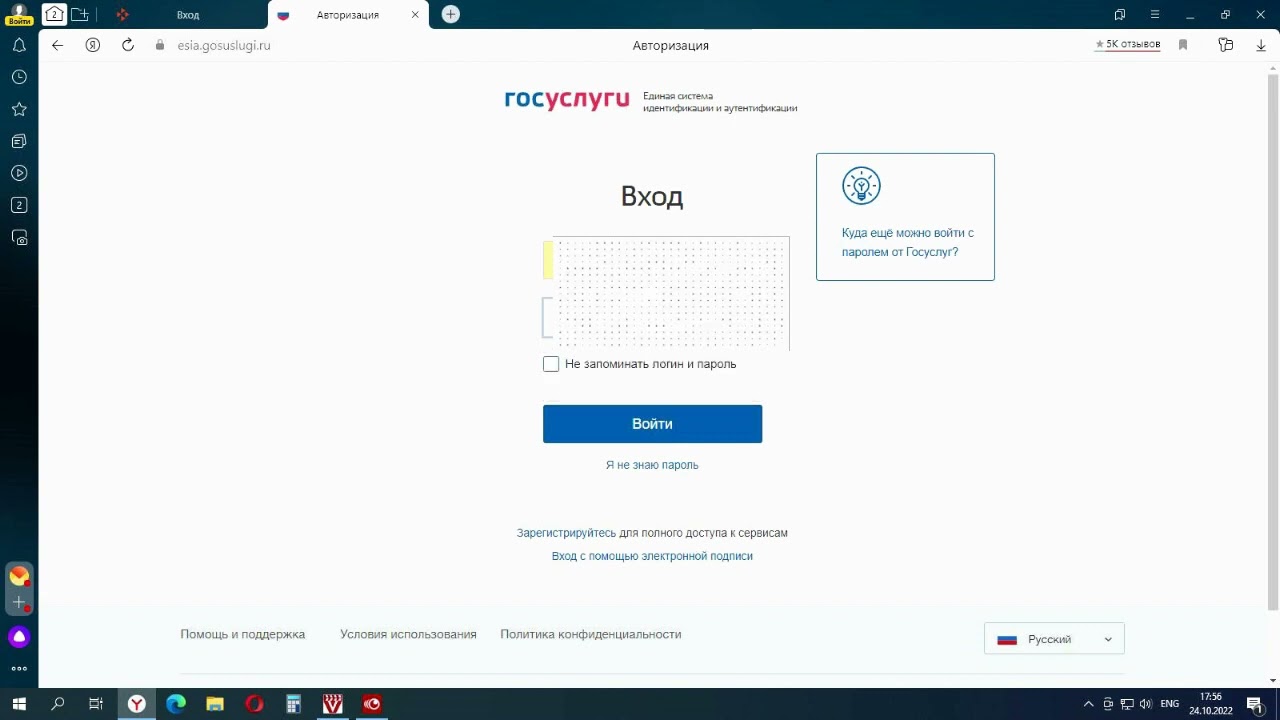Click the blue 'Войти' button
The image size is (1280, 720).
coord(652,424)
